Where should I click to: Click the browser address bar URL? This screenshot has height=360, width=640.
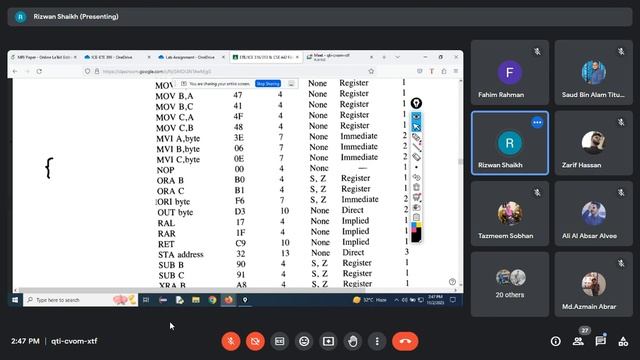[157, 71]
